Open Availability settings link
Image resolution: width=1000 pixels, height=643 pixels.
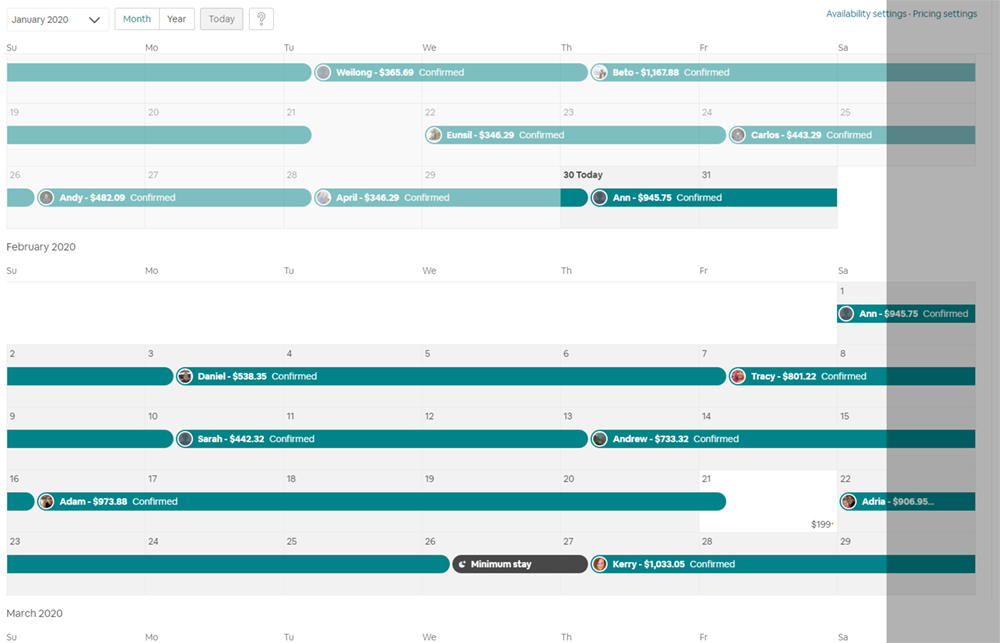[866, 14]
